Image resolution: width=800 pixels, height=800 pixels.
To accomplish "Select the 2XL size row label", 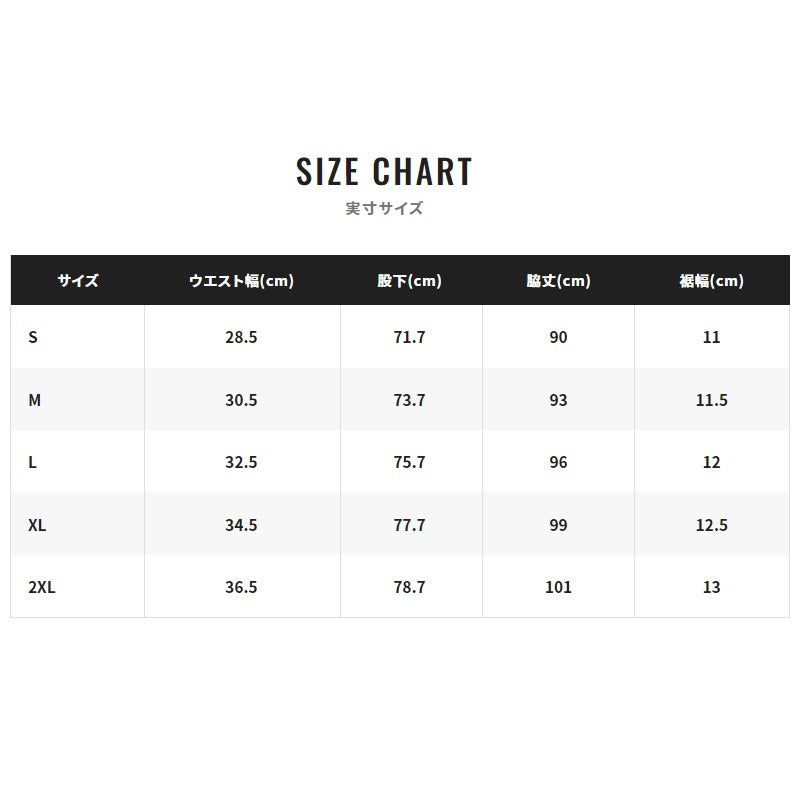I will pos(42,587).
